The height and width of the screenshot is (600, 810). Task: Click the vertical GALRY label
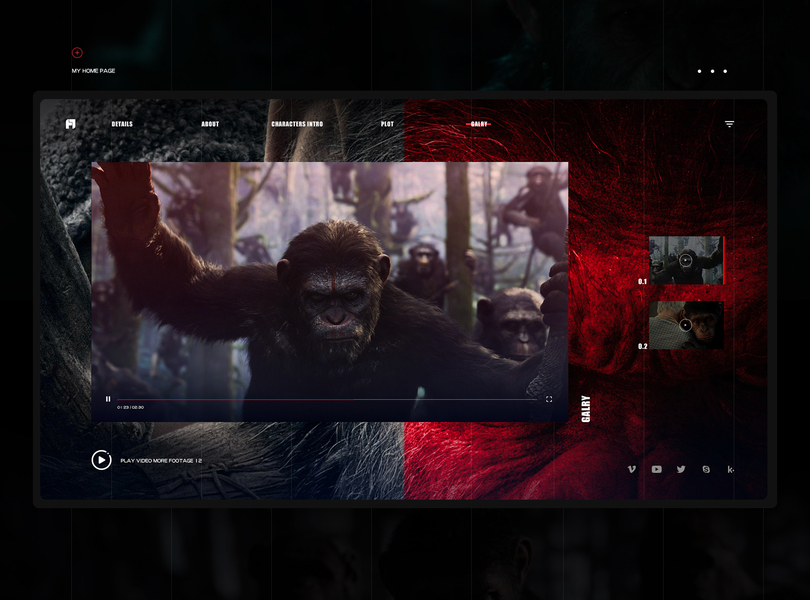pyautogui.click(x=586, y=409)
